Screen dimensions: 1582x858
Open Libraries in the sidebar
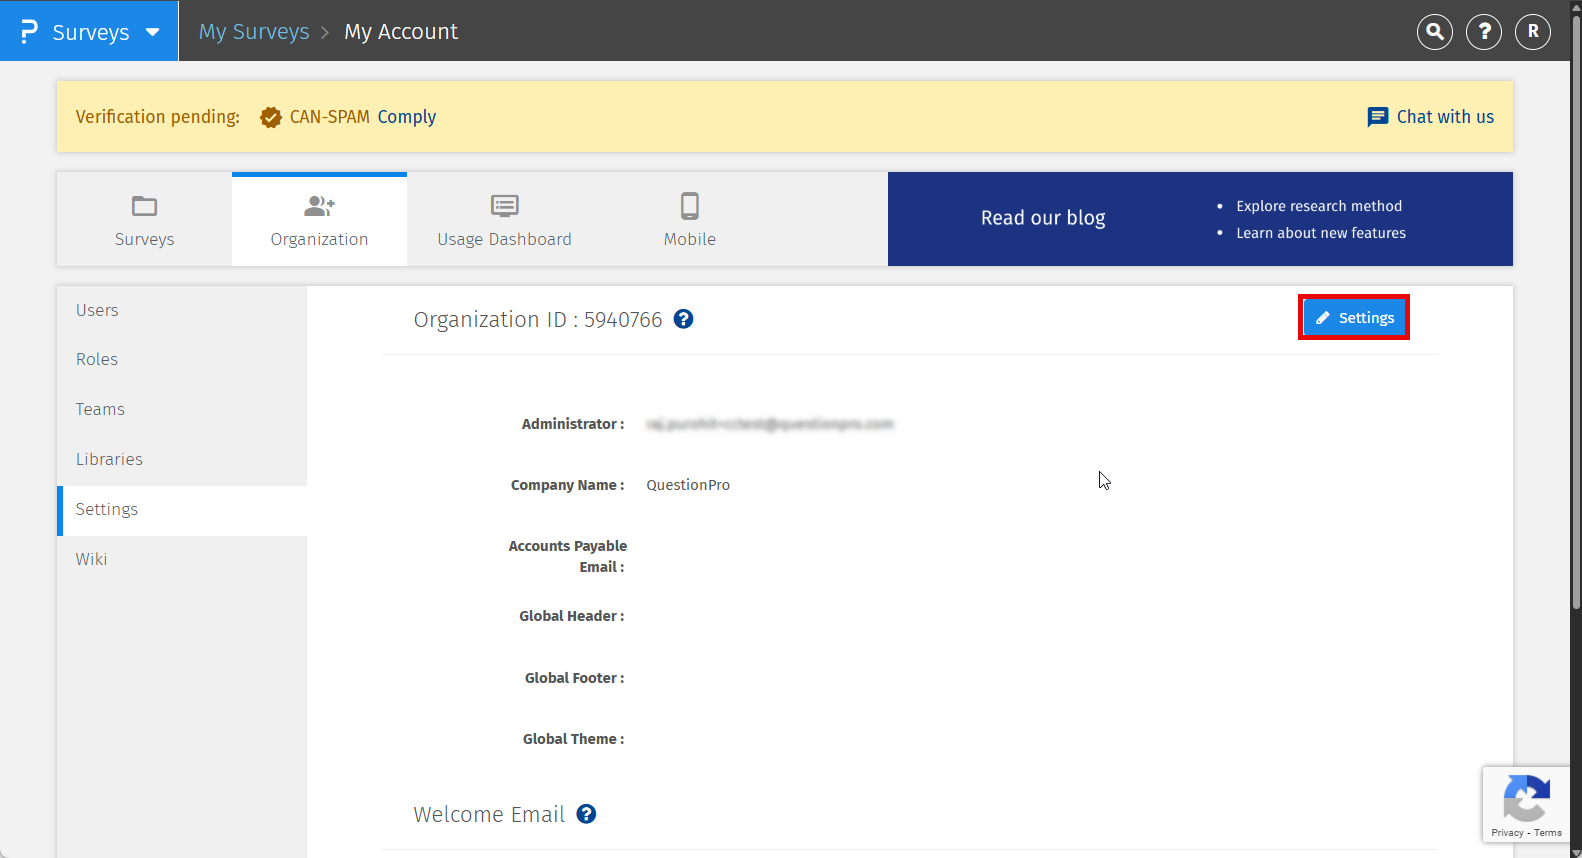(109, 459)
